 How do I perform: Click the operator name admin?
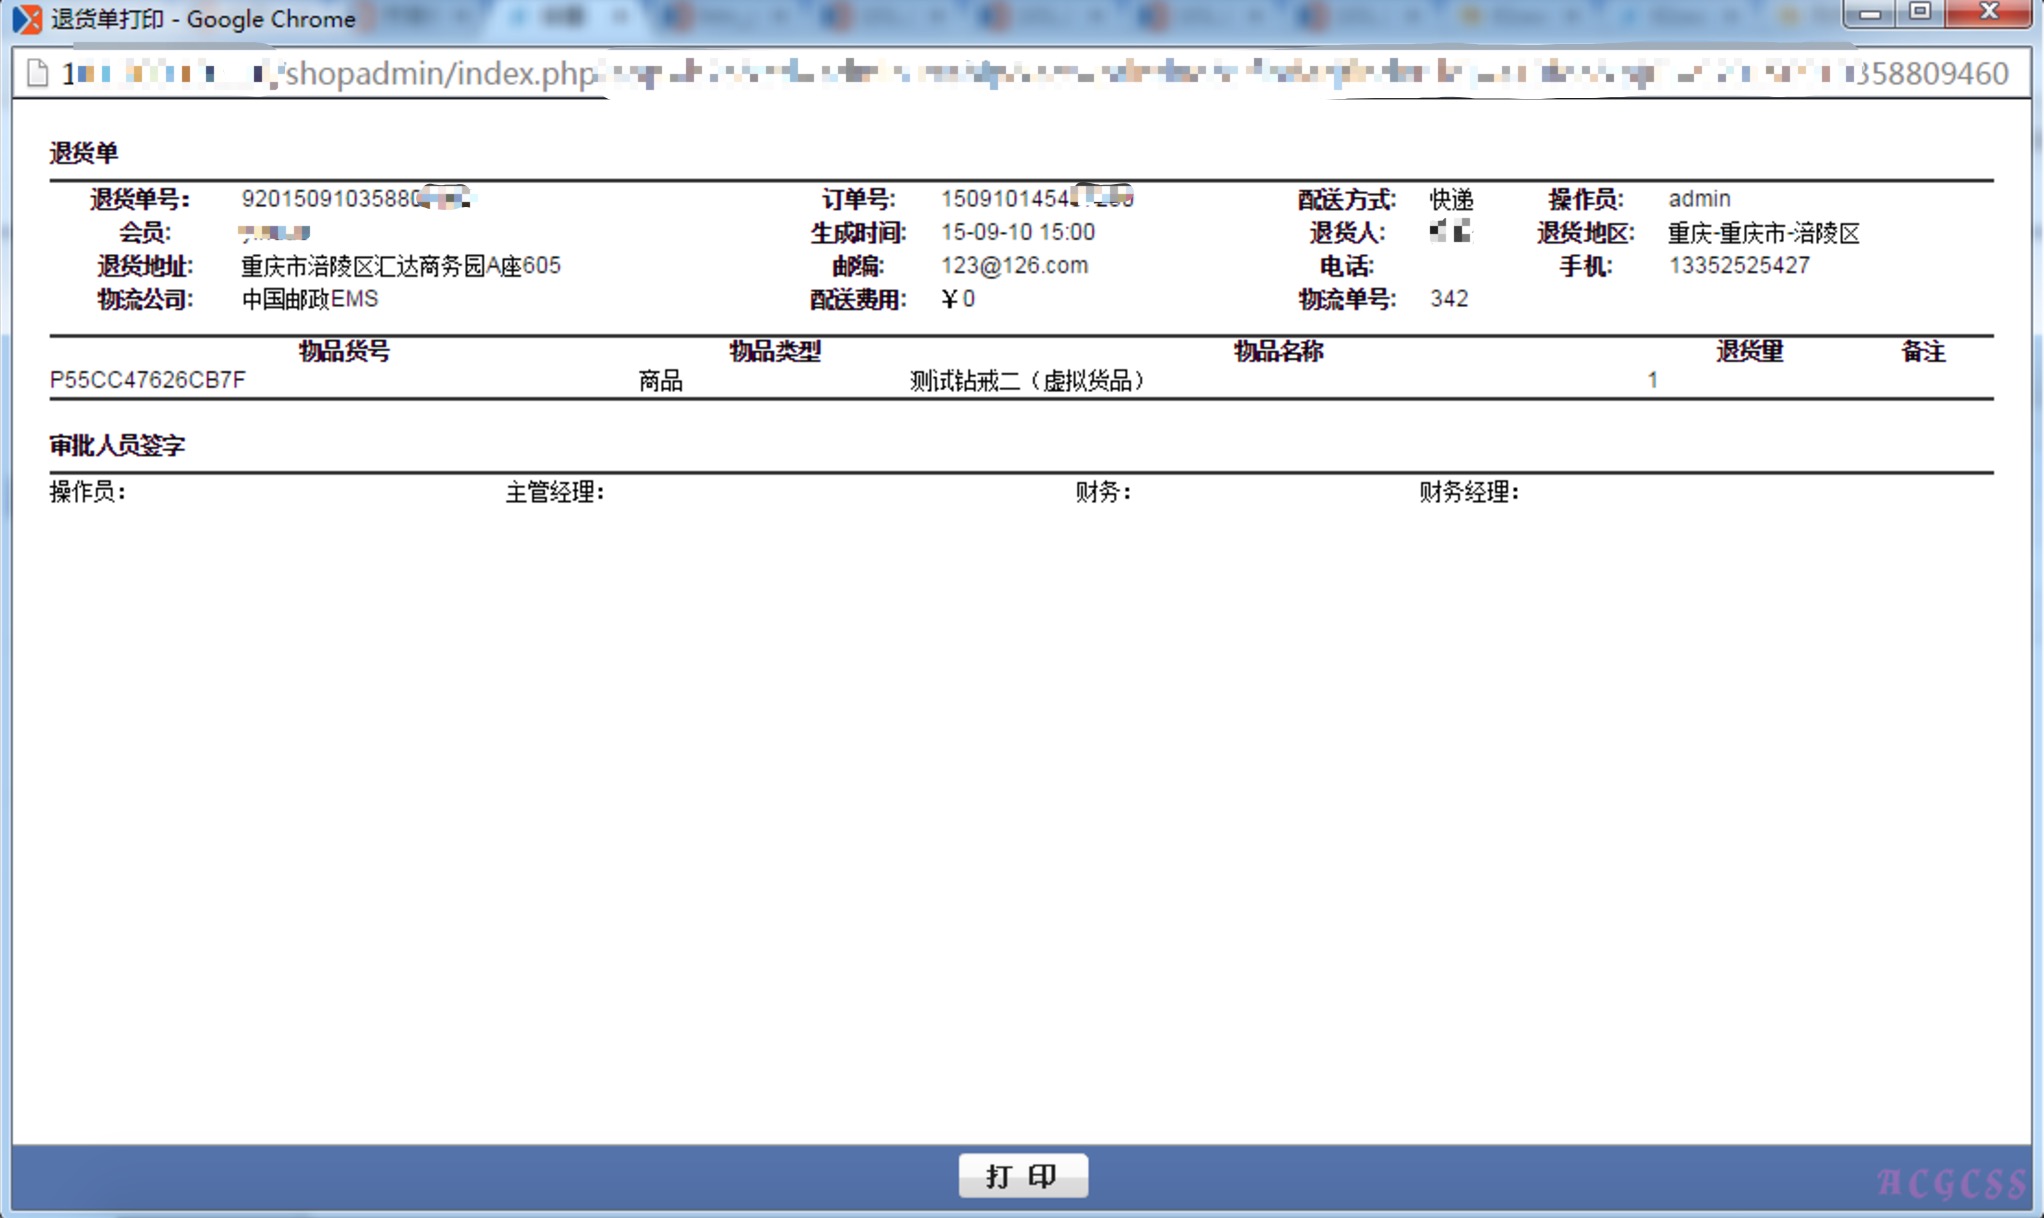(1699, 198)
